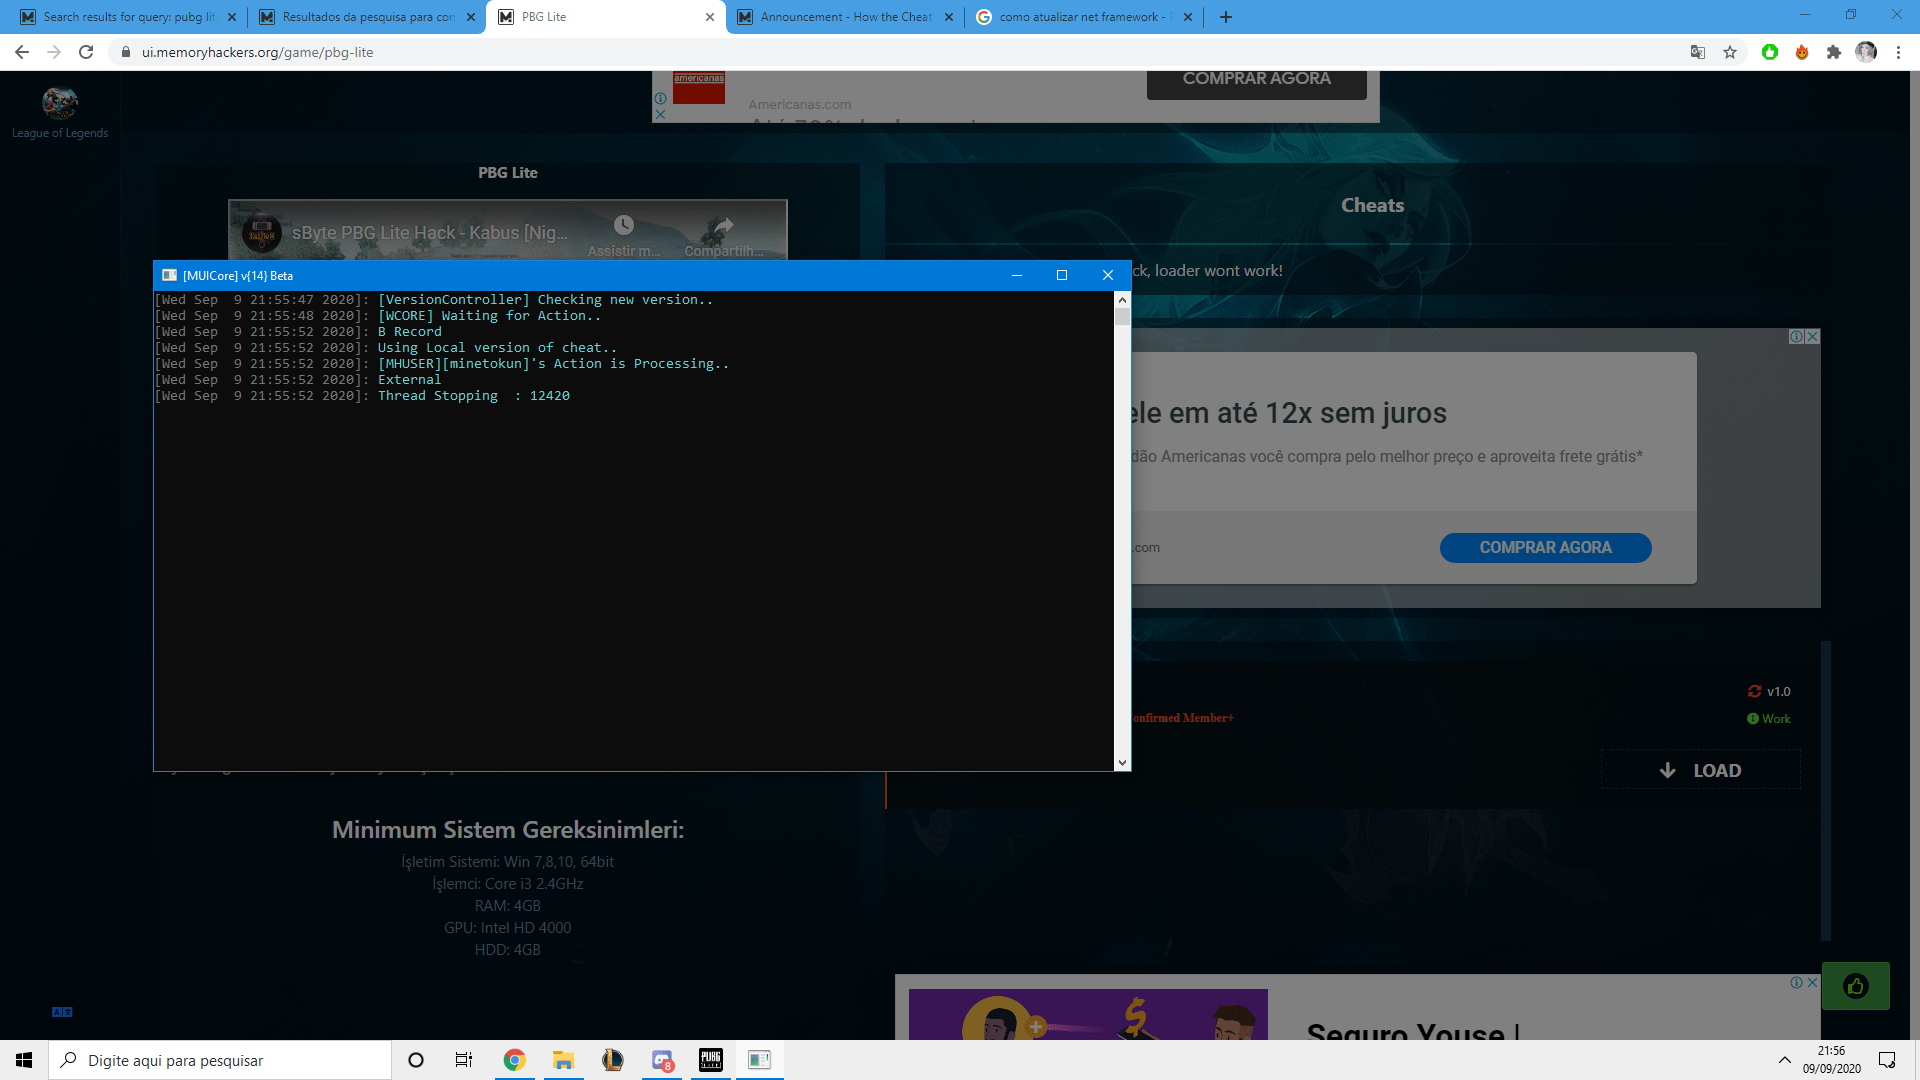The width and height of the screenshot is (1920, 1080).
Task: Open League of Legends sidebar icon
Action: (x=60, y=112)
